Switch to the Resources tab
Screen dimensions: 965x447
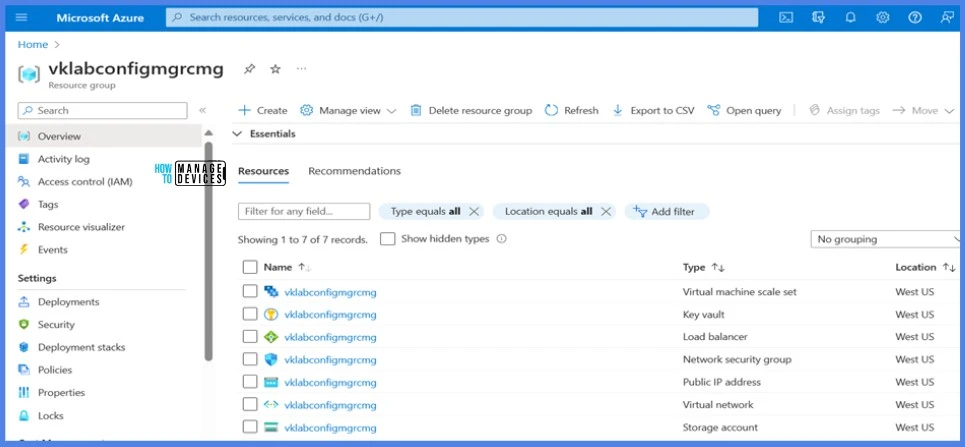[263, 171]
